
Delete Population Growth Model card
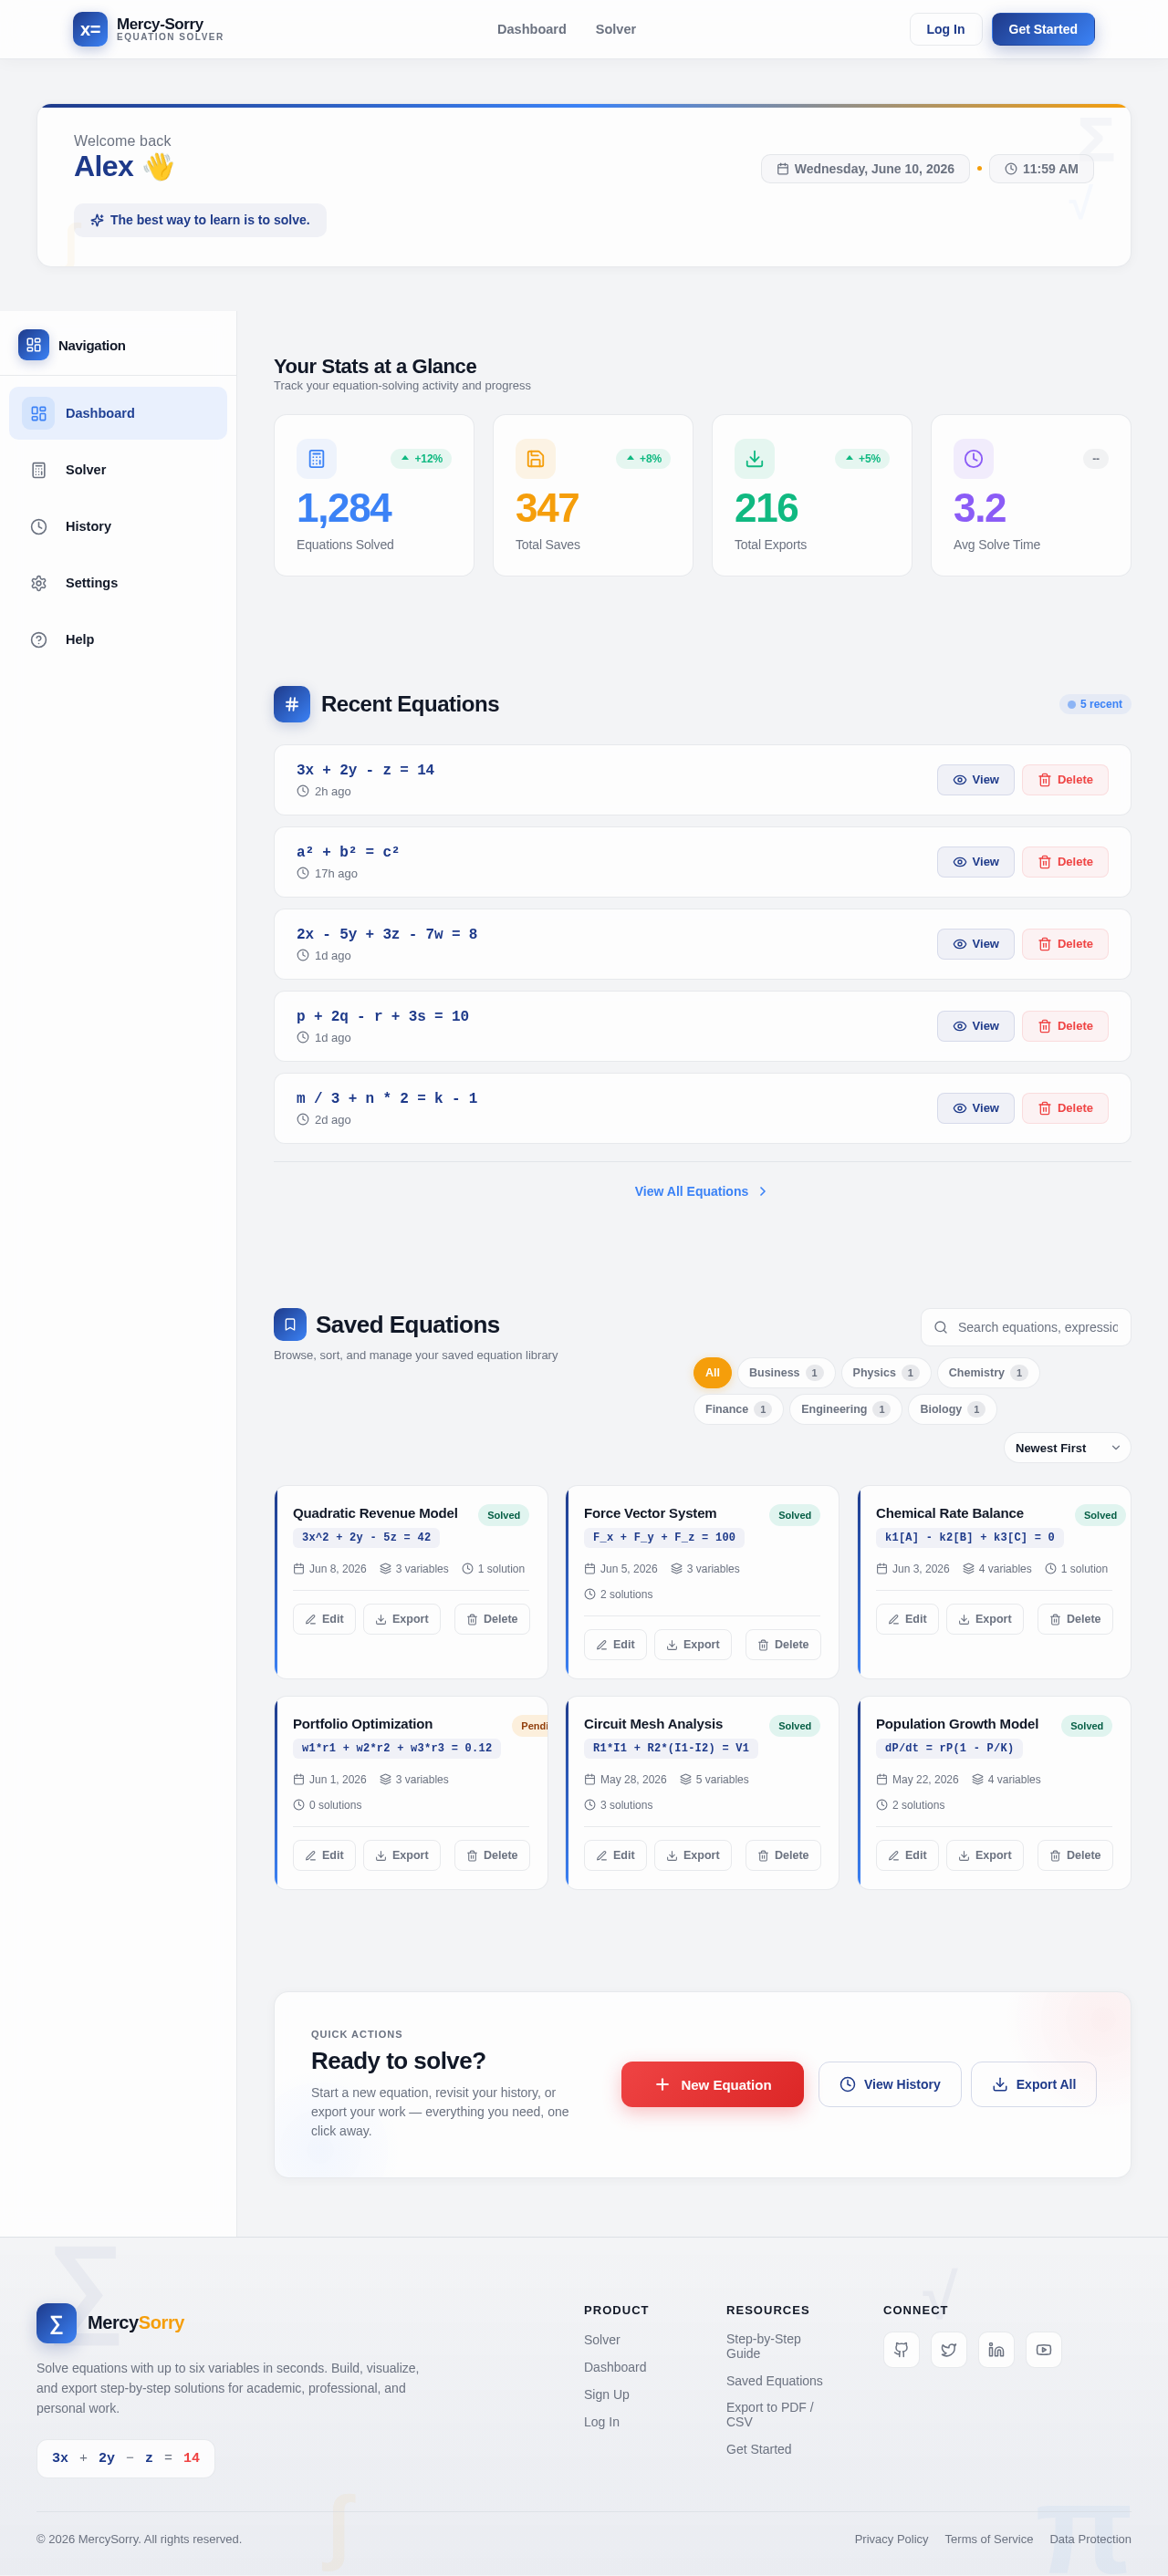pos(1075,1855)
